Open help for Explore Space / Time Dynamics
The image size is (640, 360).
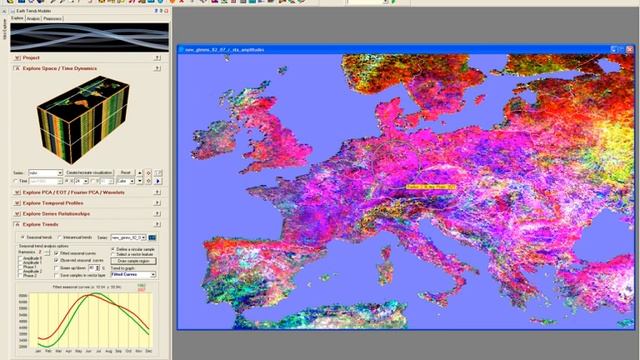coord(157,69)
